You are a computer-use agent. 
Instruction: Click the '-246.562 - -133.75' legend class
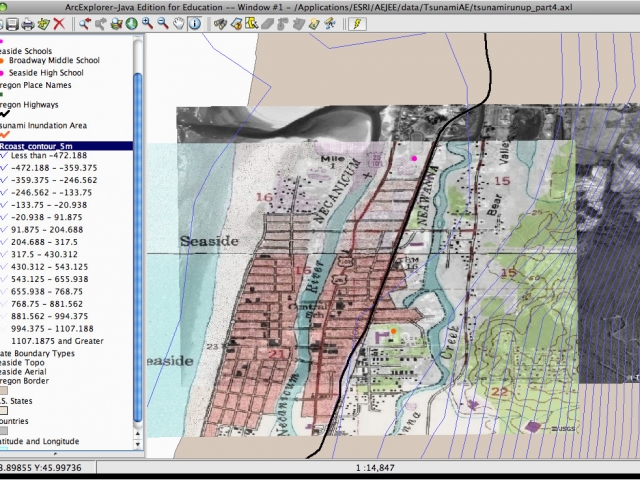click(x=51, y=193)
